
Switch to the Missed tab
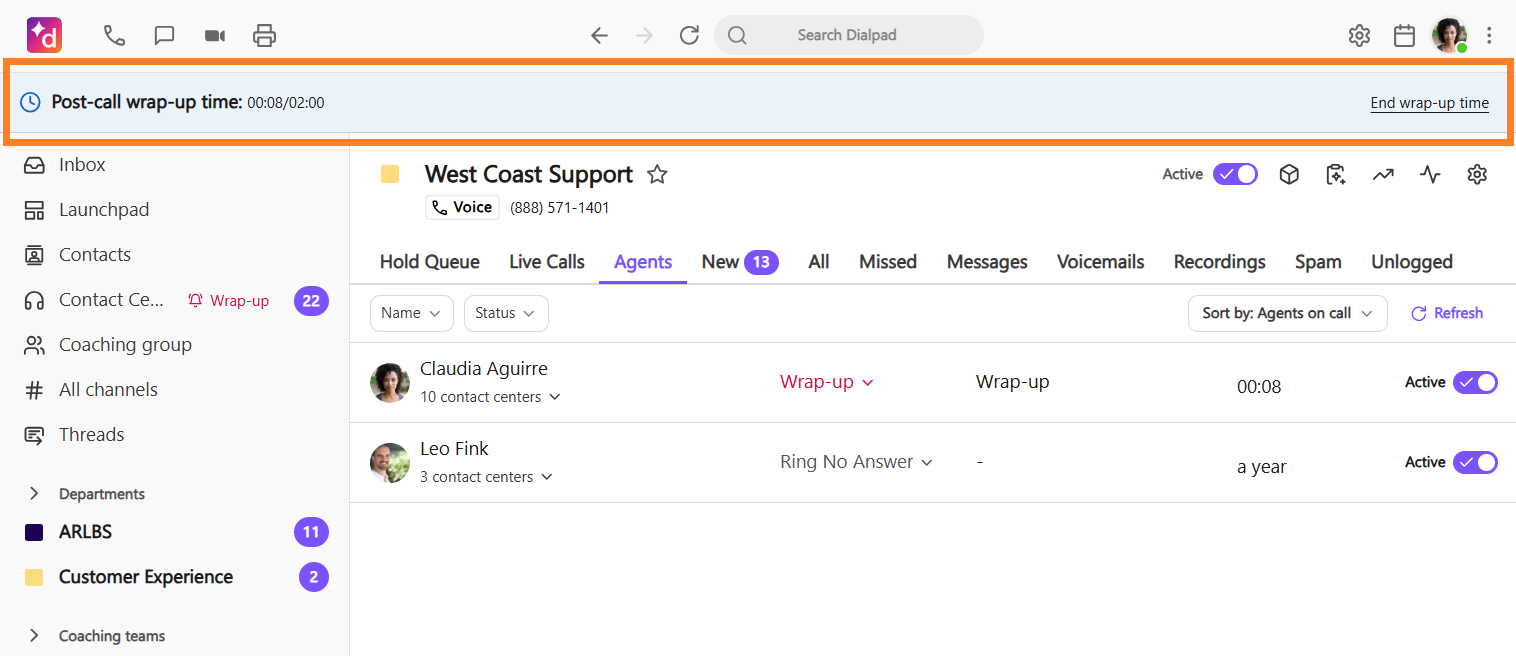click(x=888, y=262)
